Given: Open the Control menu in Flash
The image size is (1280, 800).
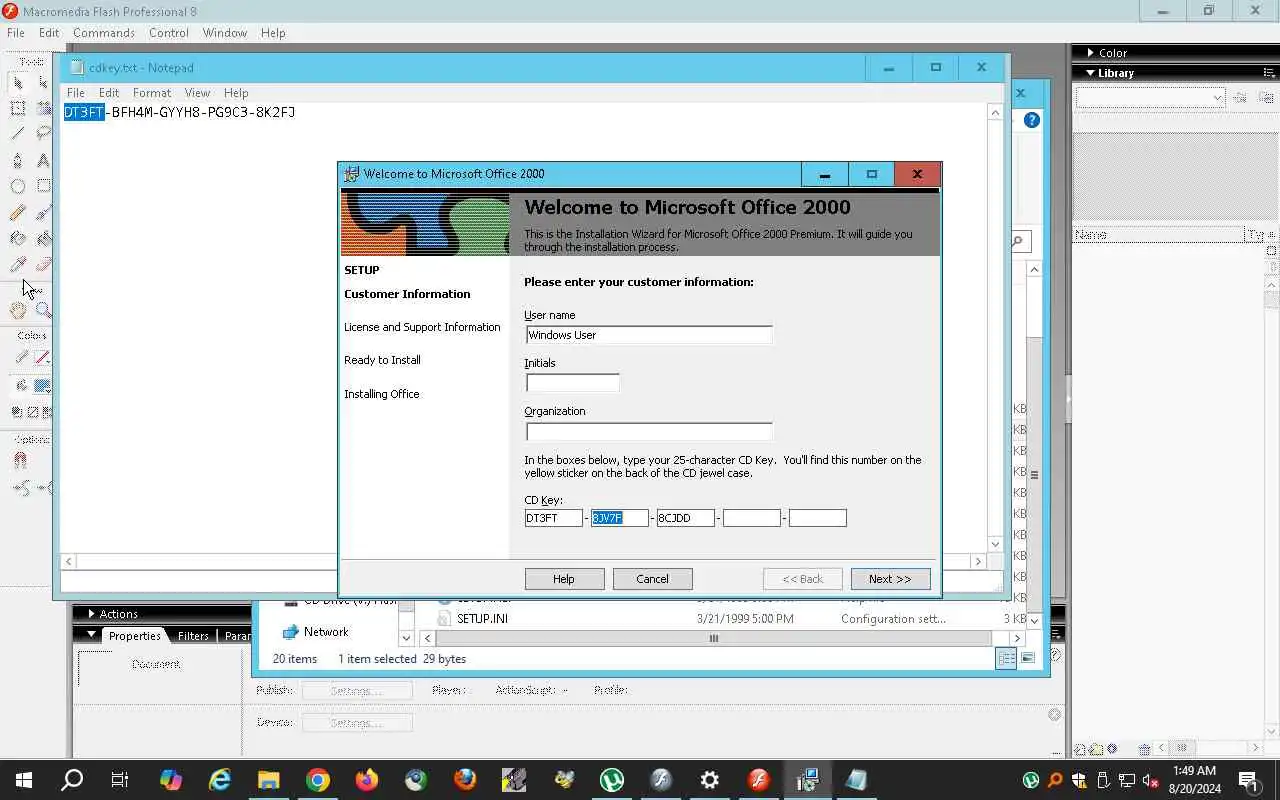Looking at the screenshot, I should [x=169, y=33].
